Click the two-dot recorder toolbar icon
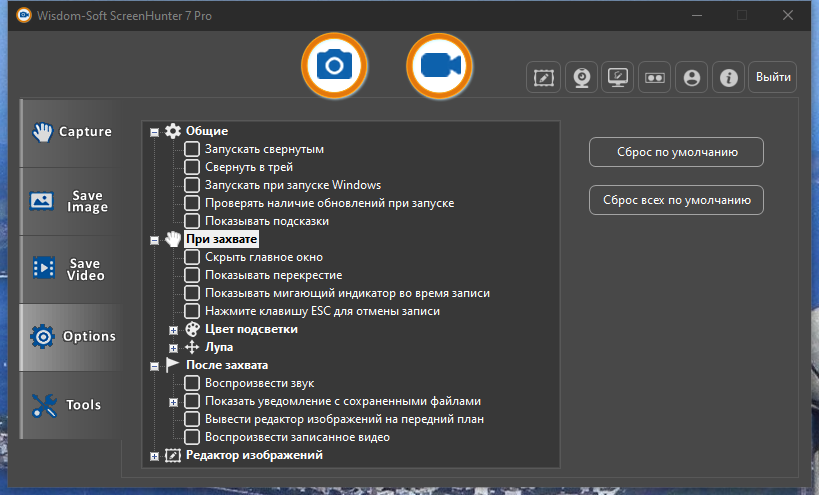This screenshot has width=819, height=495. point(654,77)
